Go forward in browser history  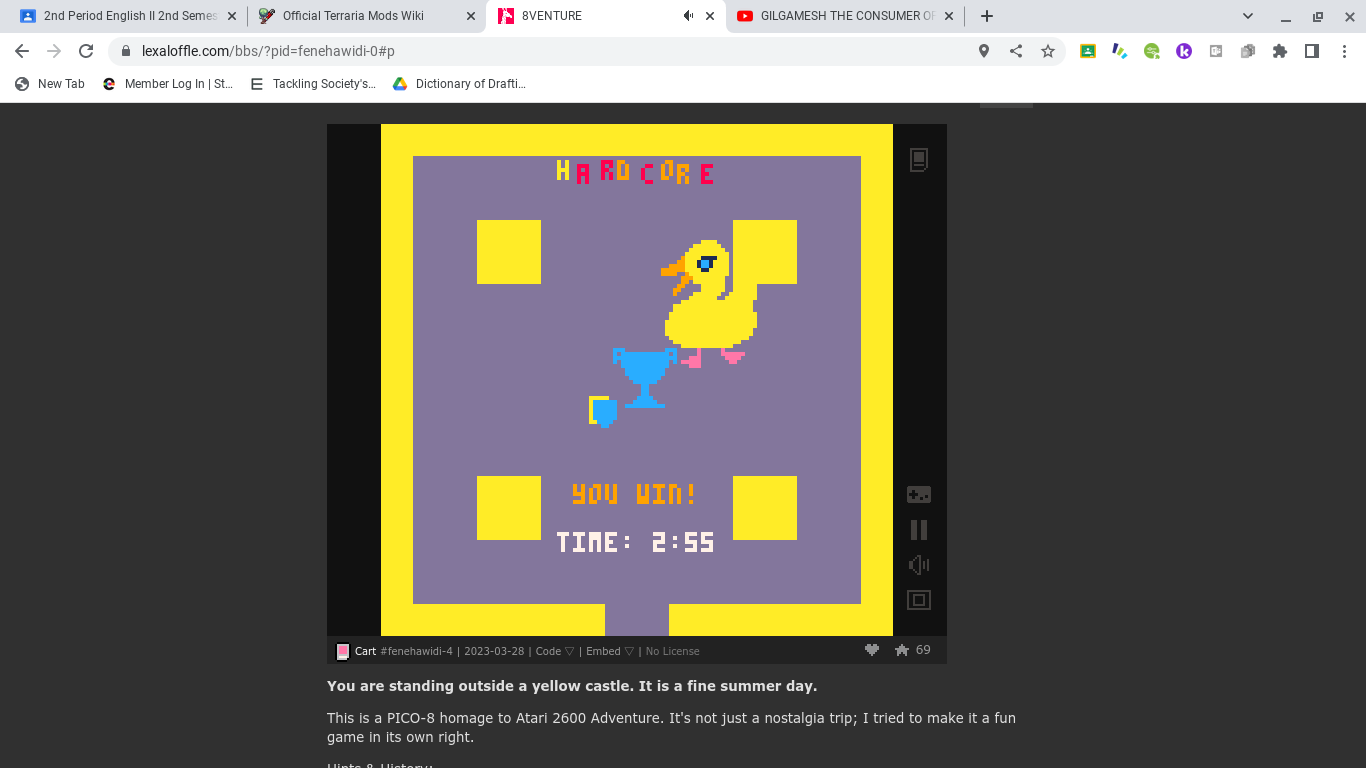pos(54,51)
